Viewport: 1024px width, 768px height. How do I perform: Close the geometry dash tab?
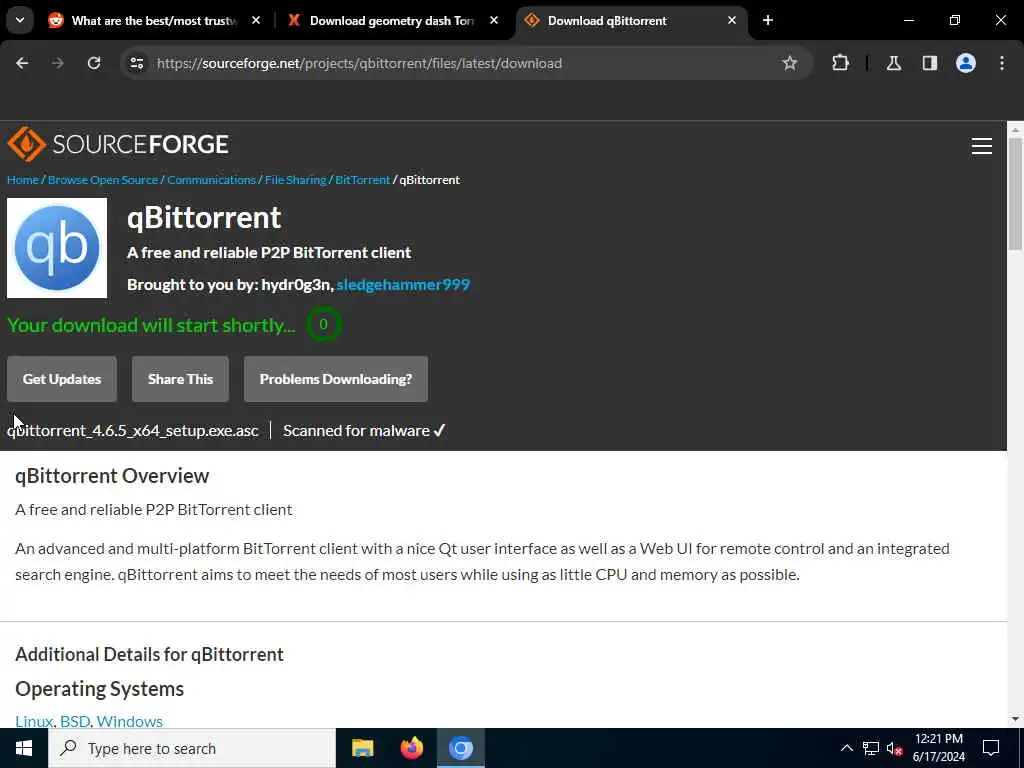pos(494,20)
